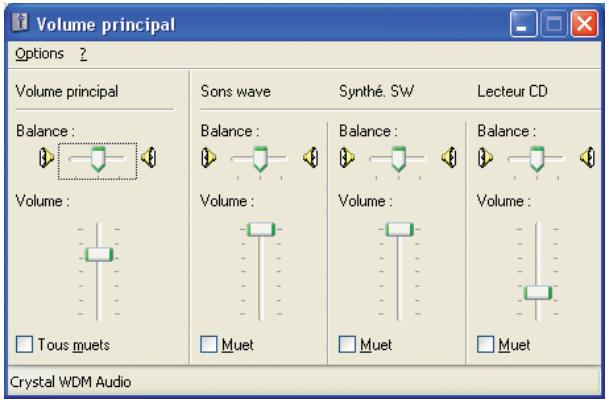Image resolution: width=609 pixels, height=403 pixels.
Task: Click the Volume principal title bar app icon
Action: pyautogui.click(x=20, y=23)
